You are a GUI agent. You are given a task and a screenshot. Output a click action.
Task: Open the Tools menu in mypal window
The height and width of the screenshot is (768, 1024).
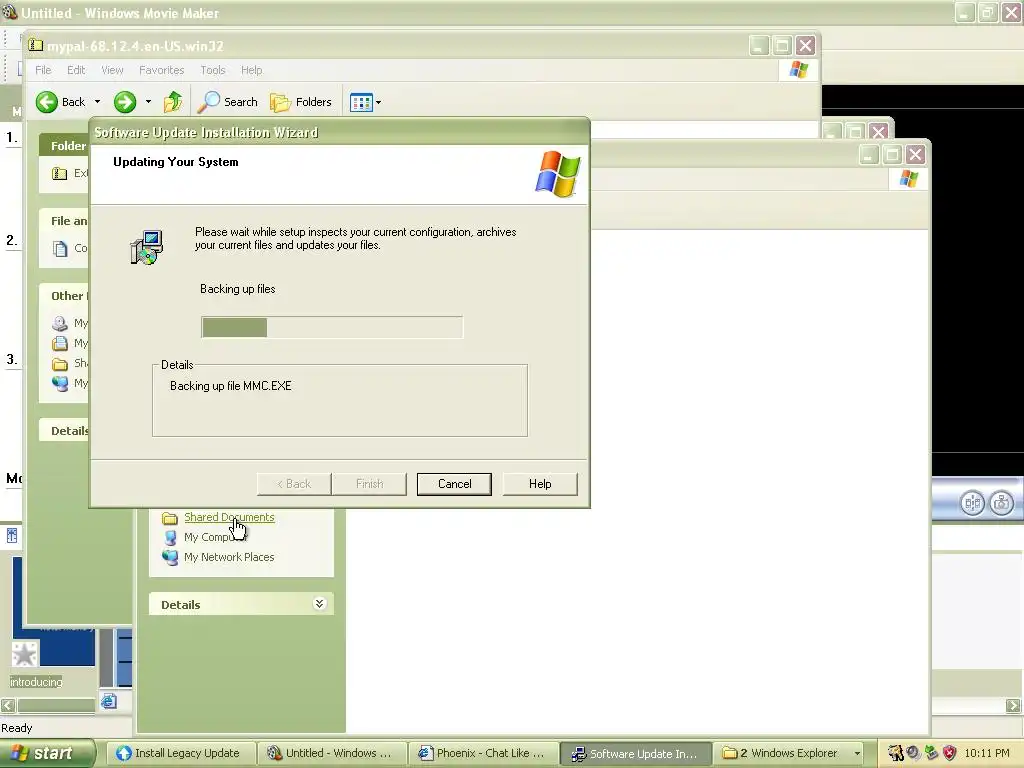212,70
